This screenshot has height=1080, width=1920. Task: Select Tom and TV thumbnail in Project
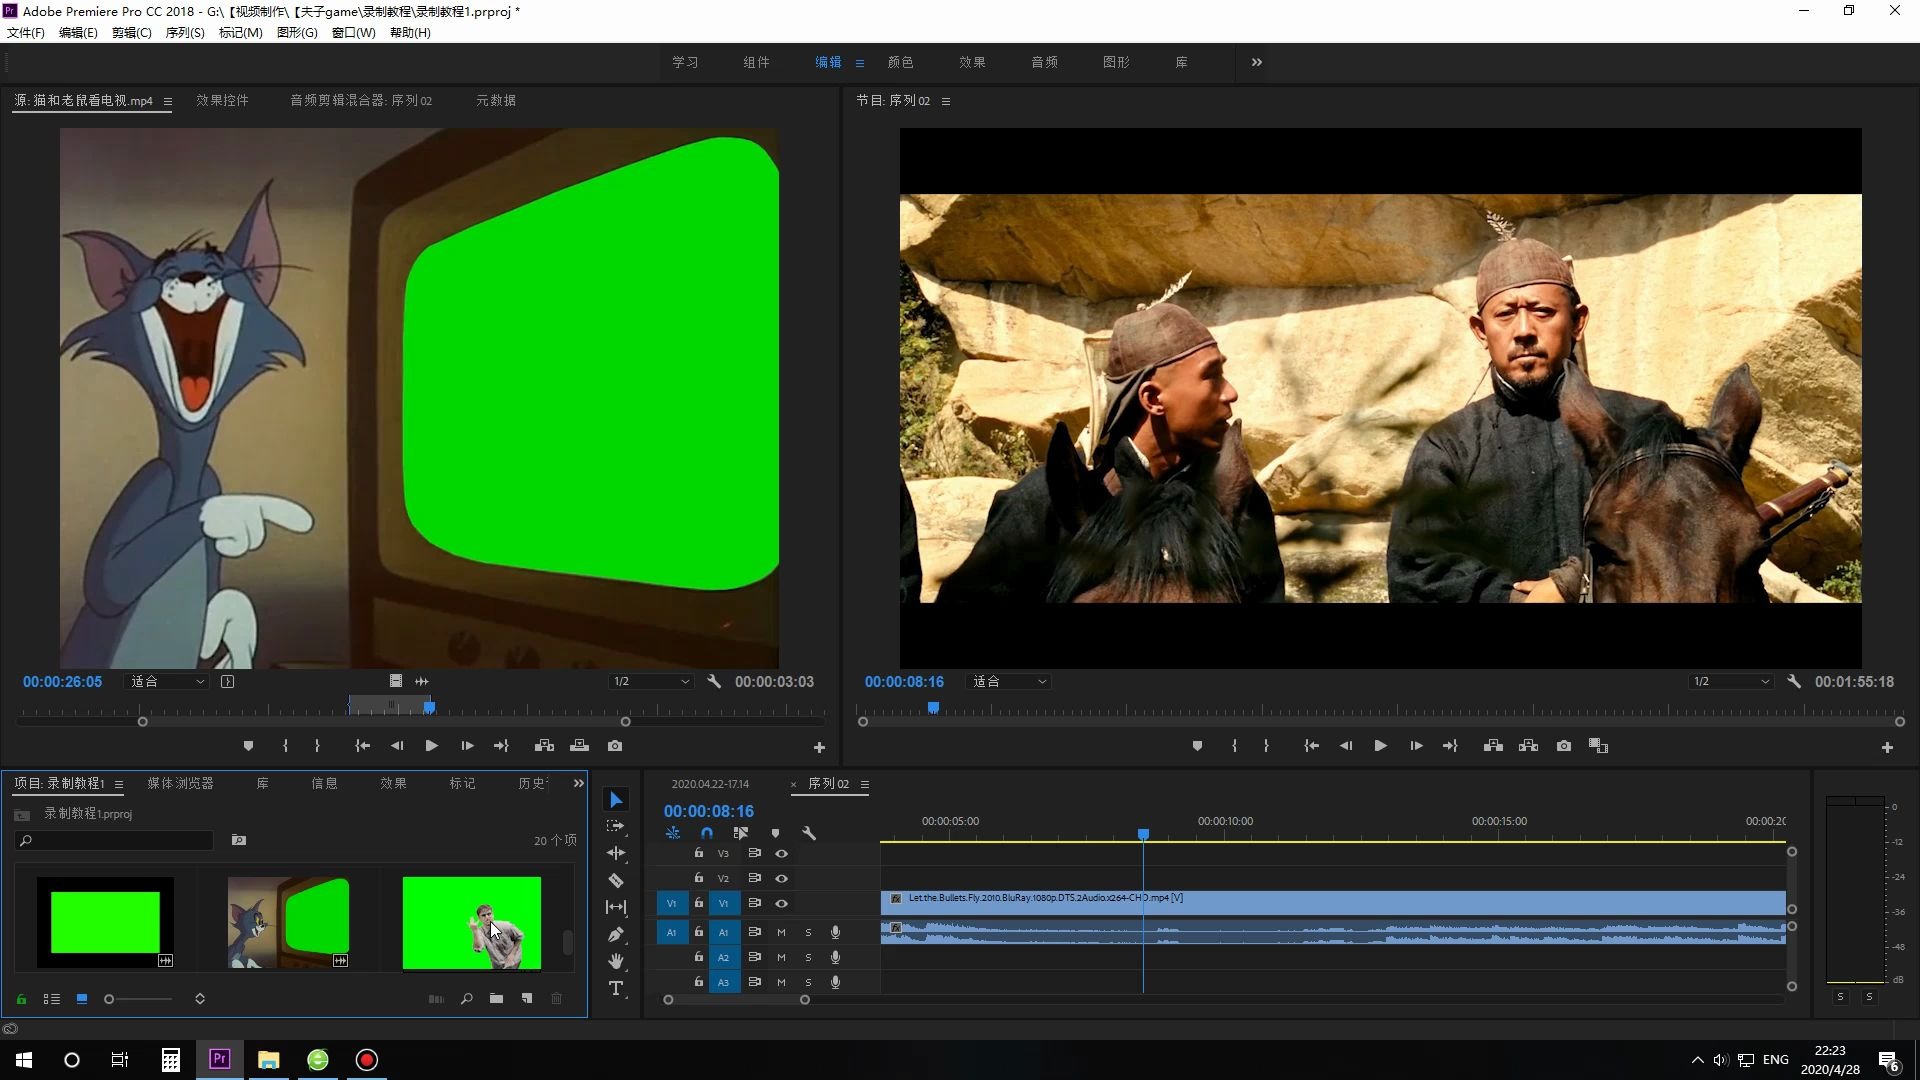click(x=288, y=922)
